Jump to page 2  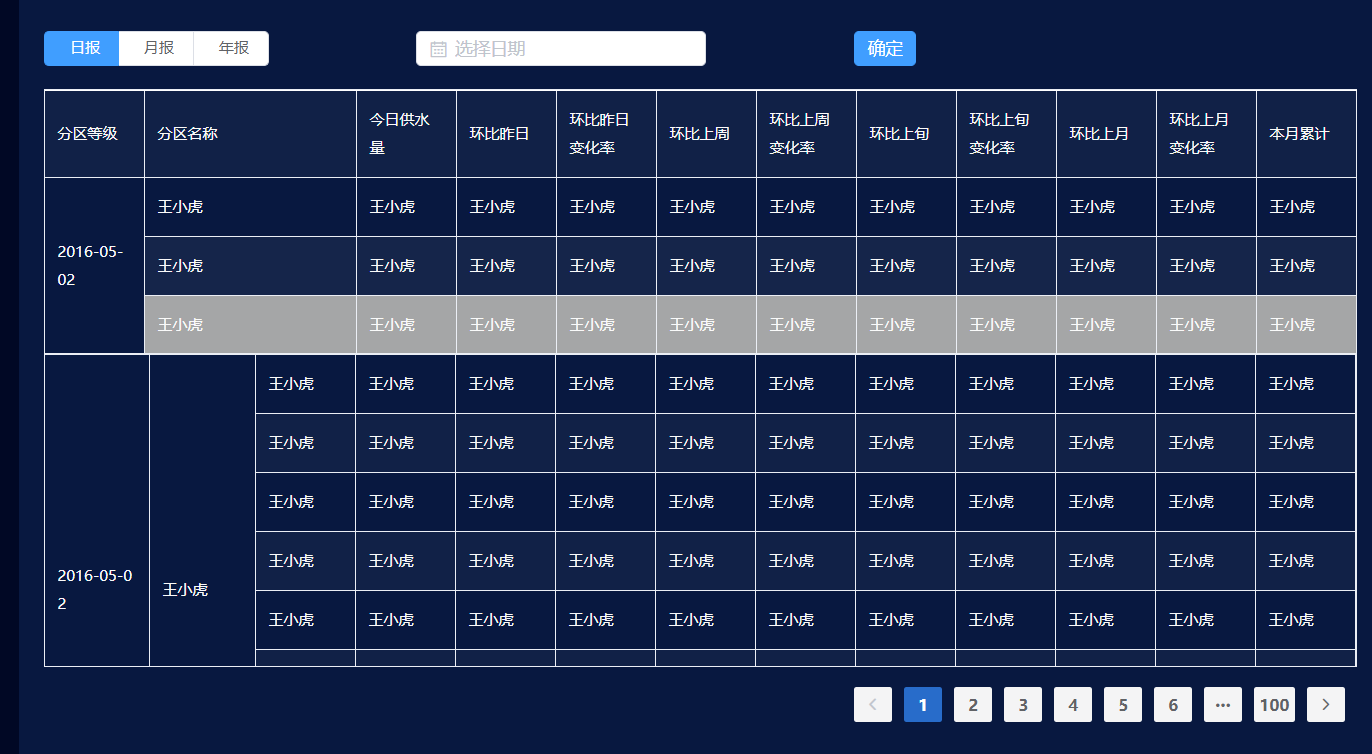click(973, 705)
